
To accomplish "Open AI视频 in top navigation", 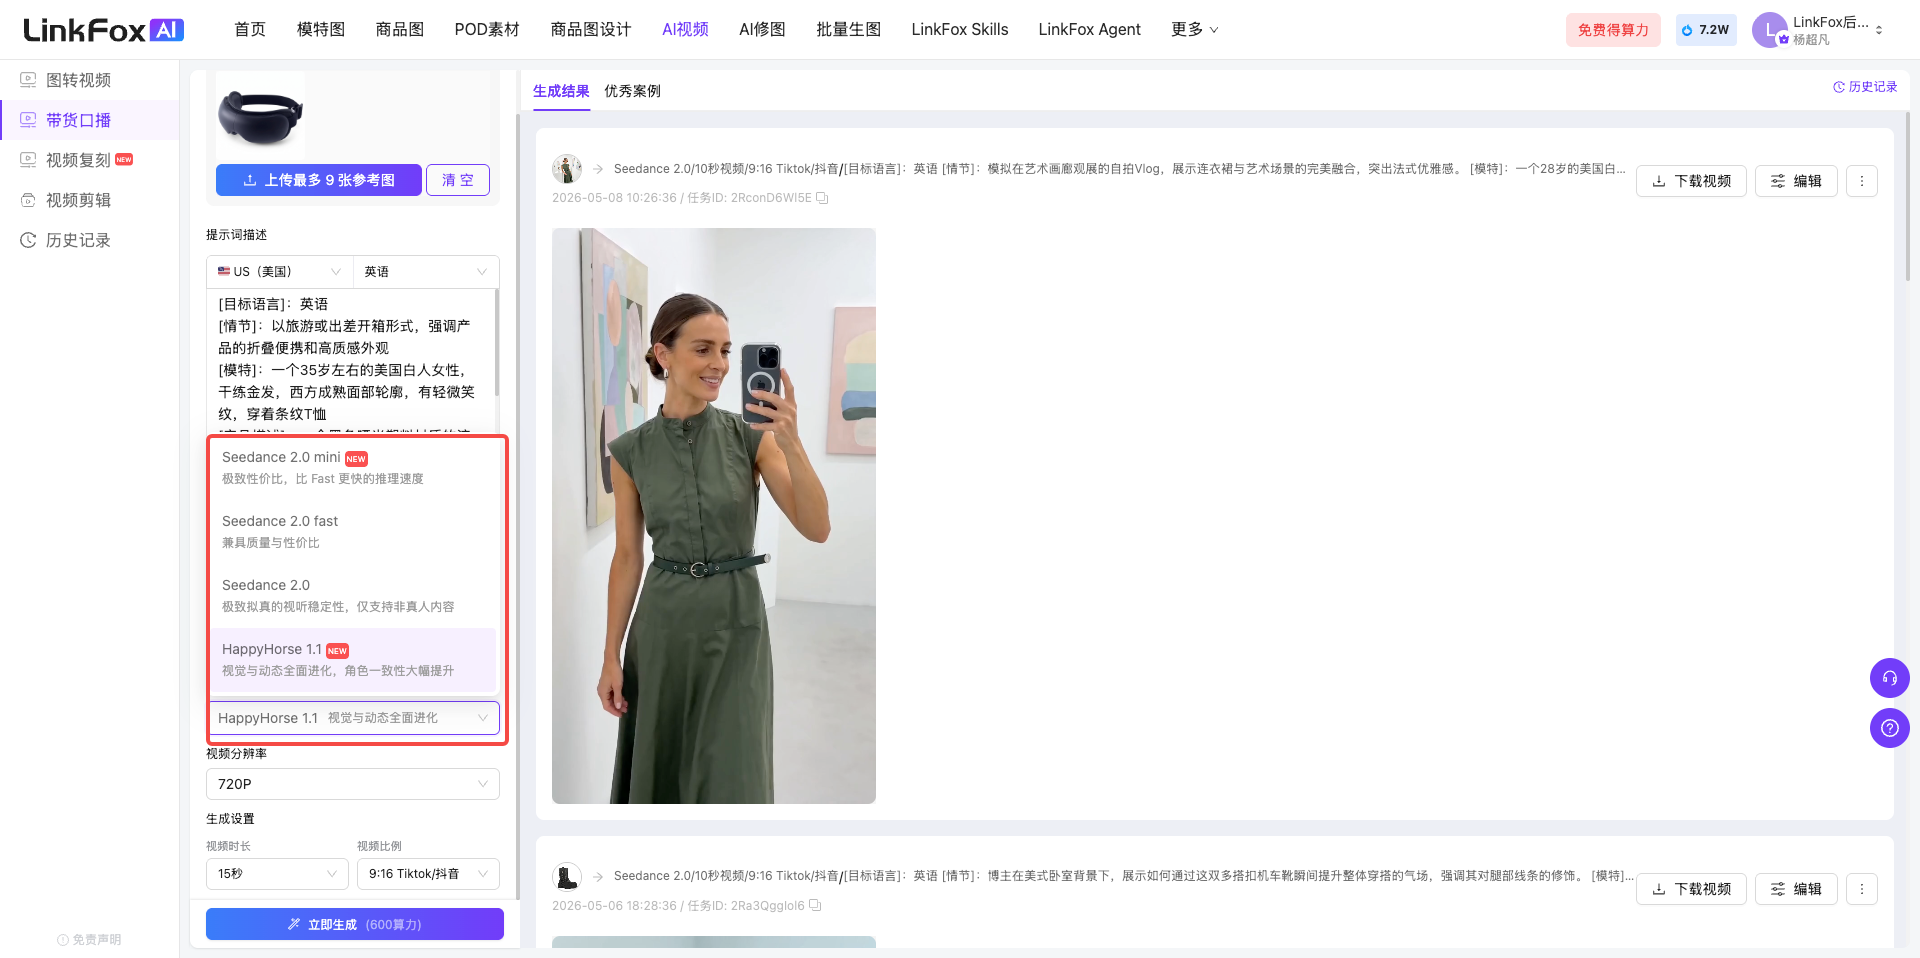I will (x=685, y=30).
